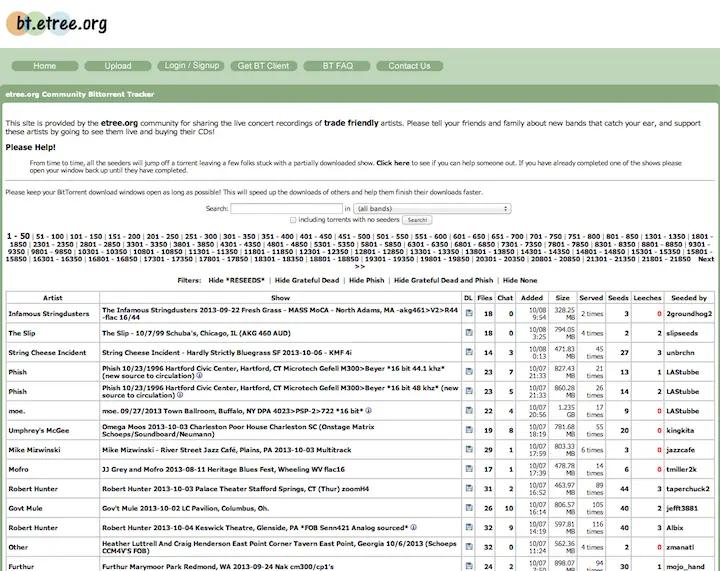The width and height of the screenshot is (720, 571).
Task: Download Phish Hartford 16 bit 48 khz torrent
Action: [x=469, y=391]
